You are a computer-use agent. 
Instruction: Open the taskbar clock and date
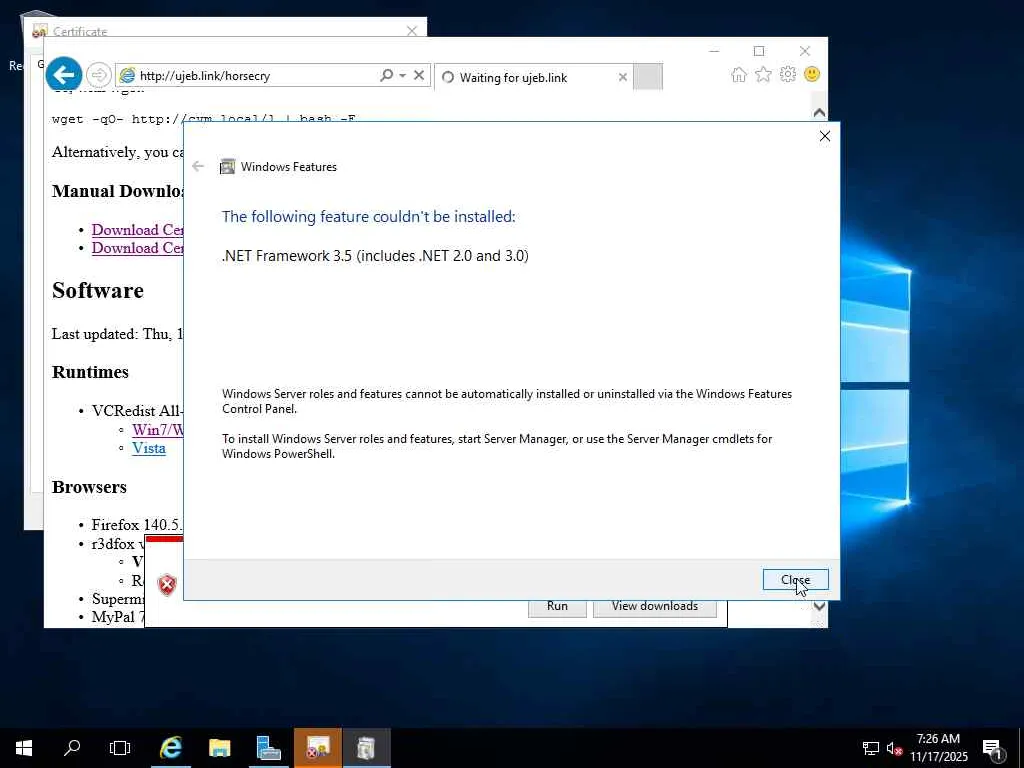pos(938,748)
